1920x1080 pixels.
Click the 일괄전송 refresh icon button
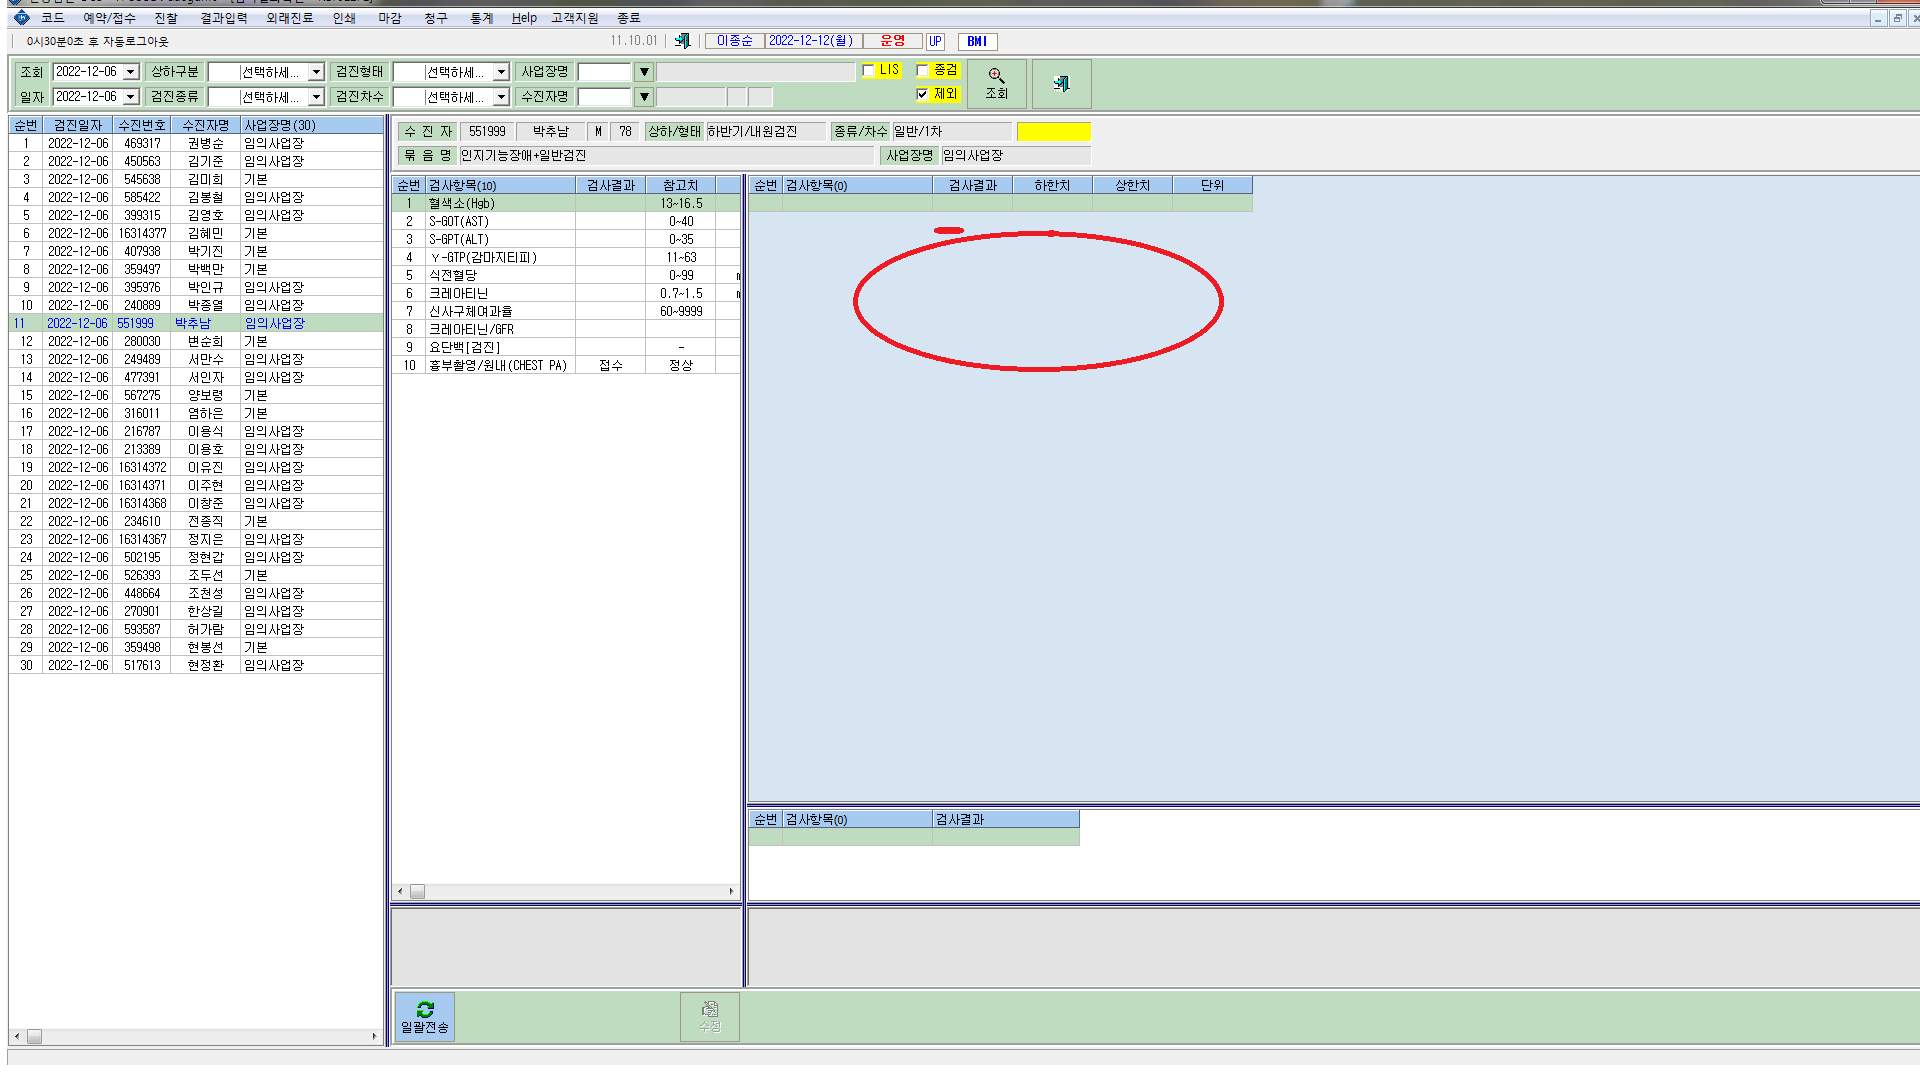[425, 1017]
